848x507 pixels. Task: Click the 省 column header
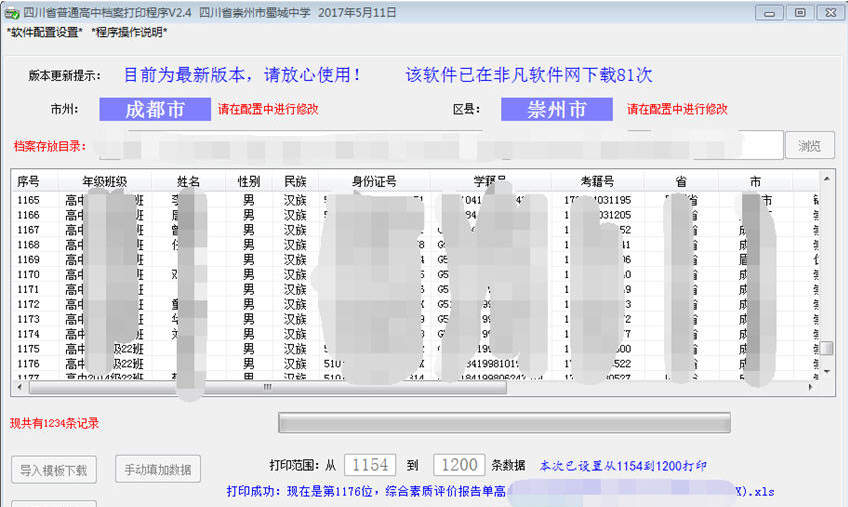tap(681, 181)
